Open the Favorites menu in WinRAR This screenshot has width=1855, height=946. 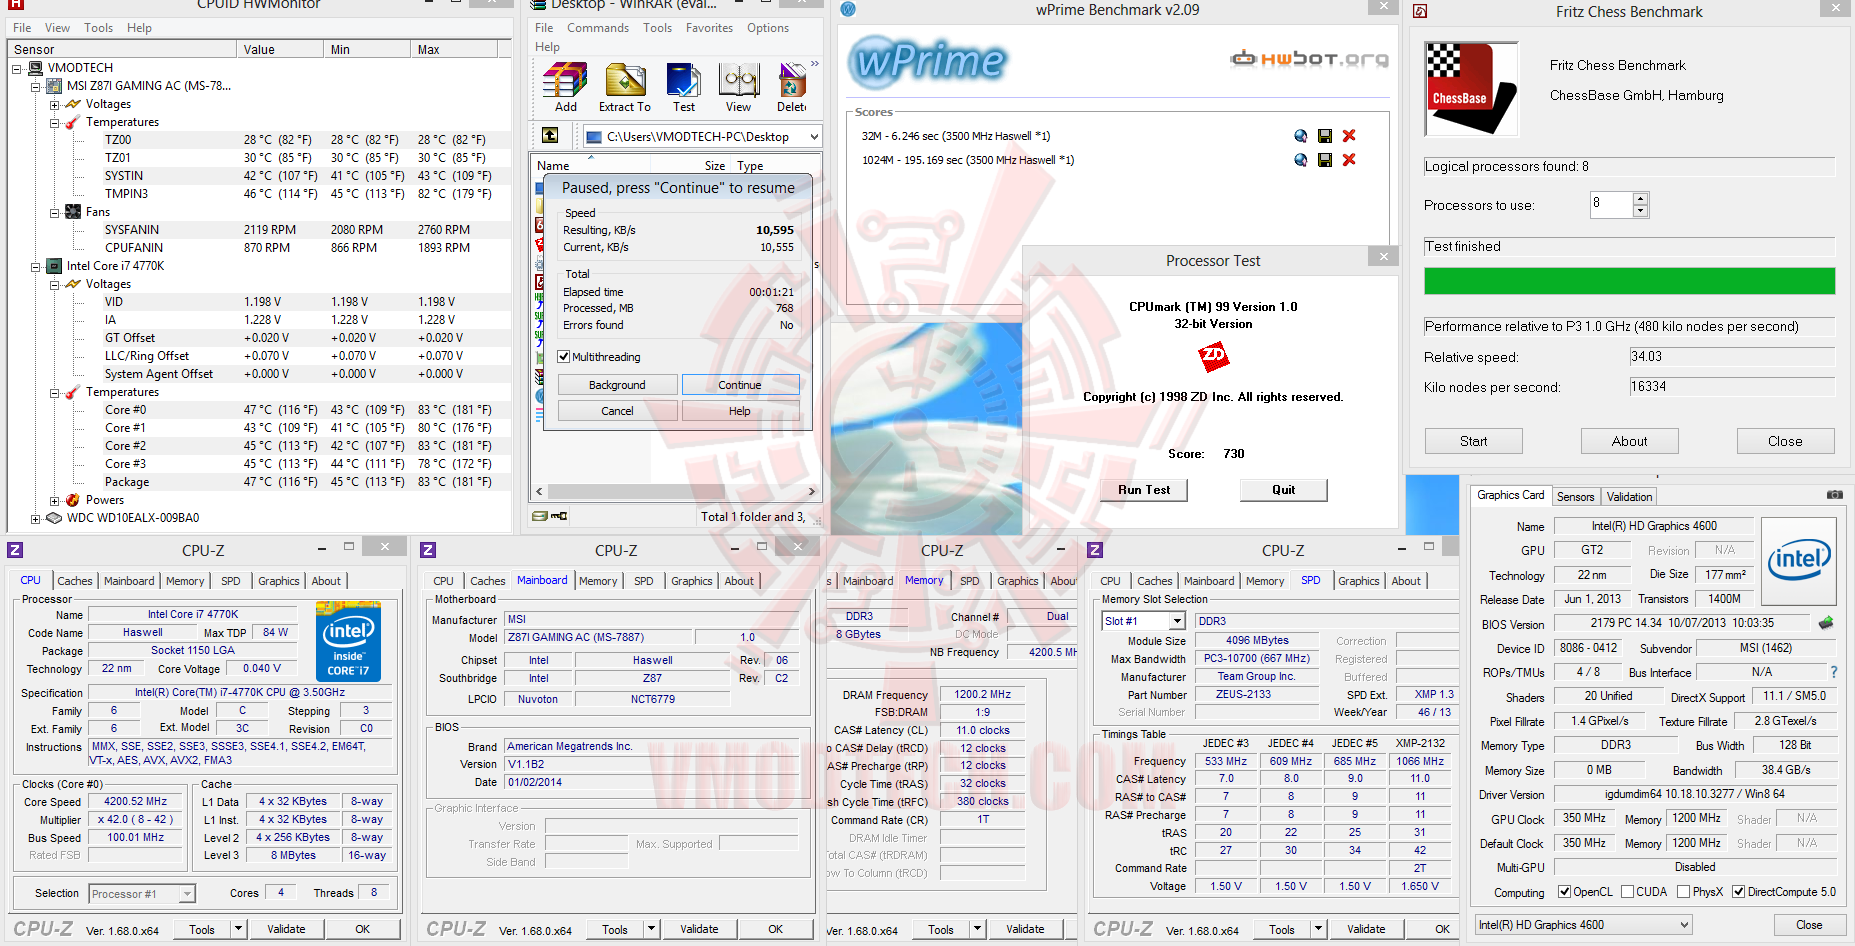[709, 28]
